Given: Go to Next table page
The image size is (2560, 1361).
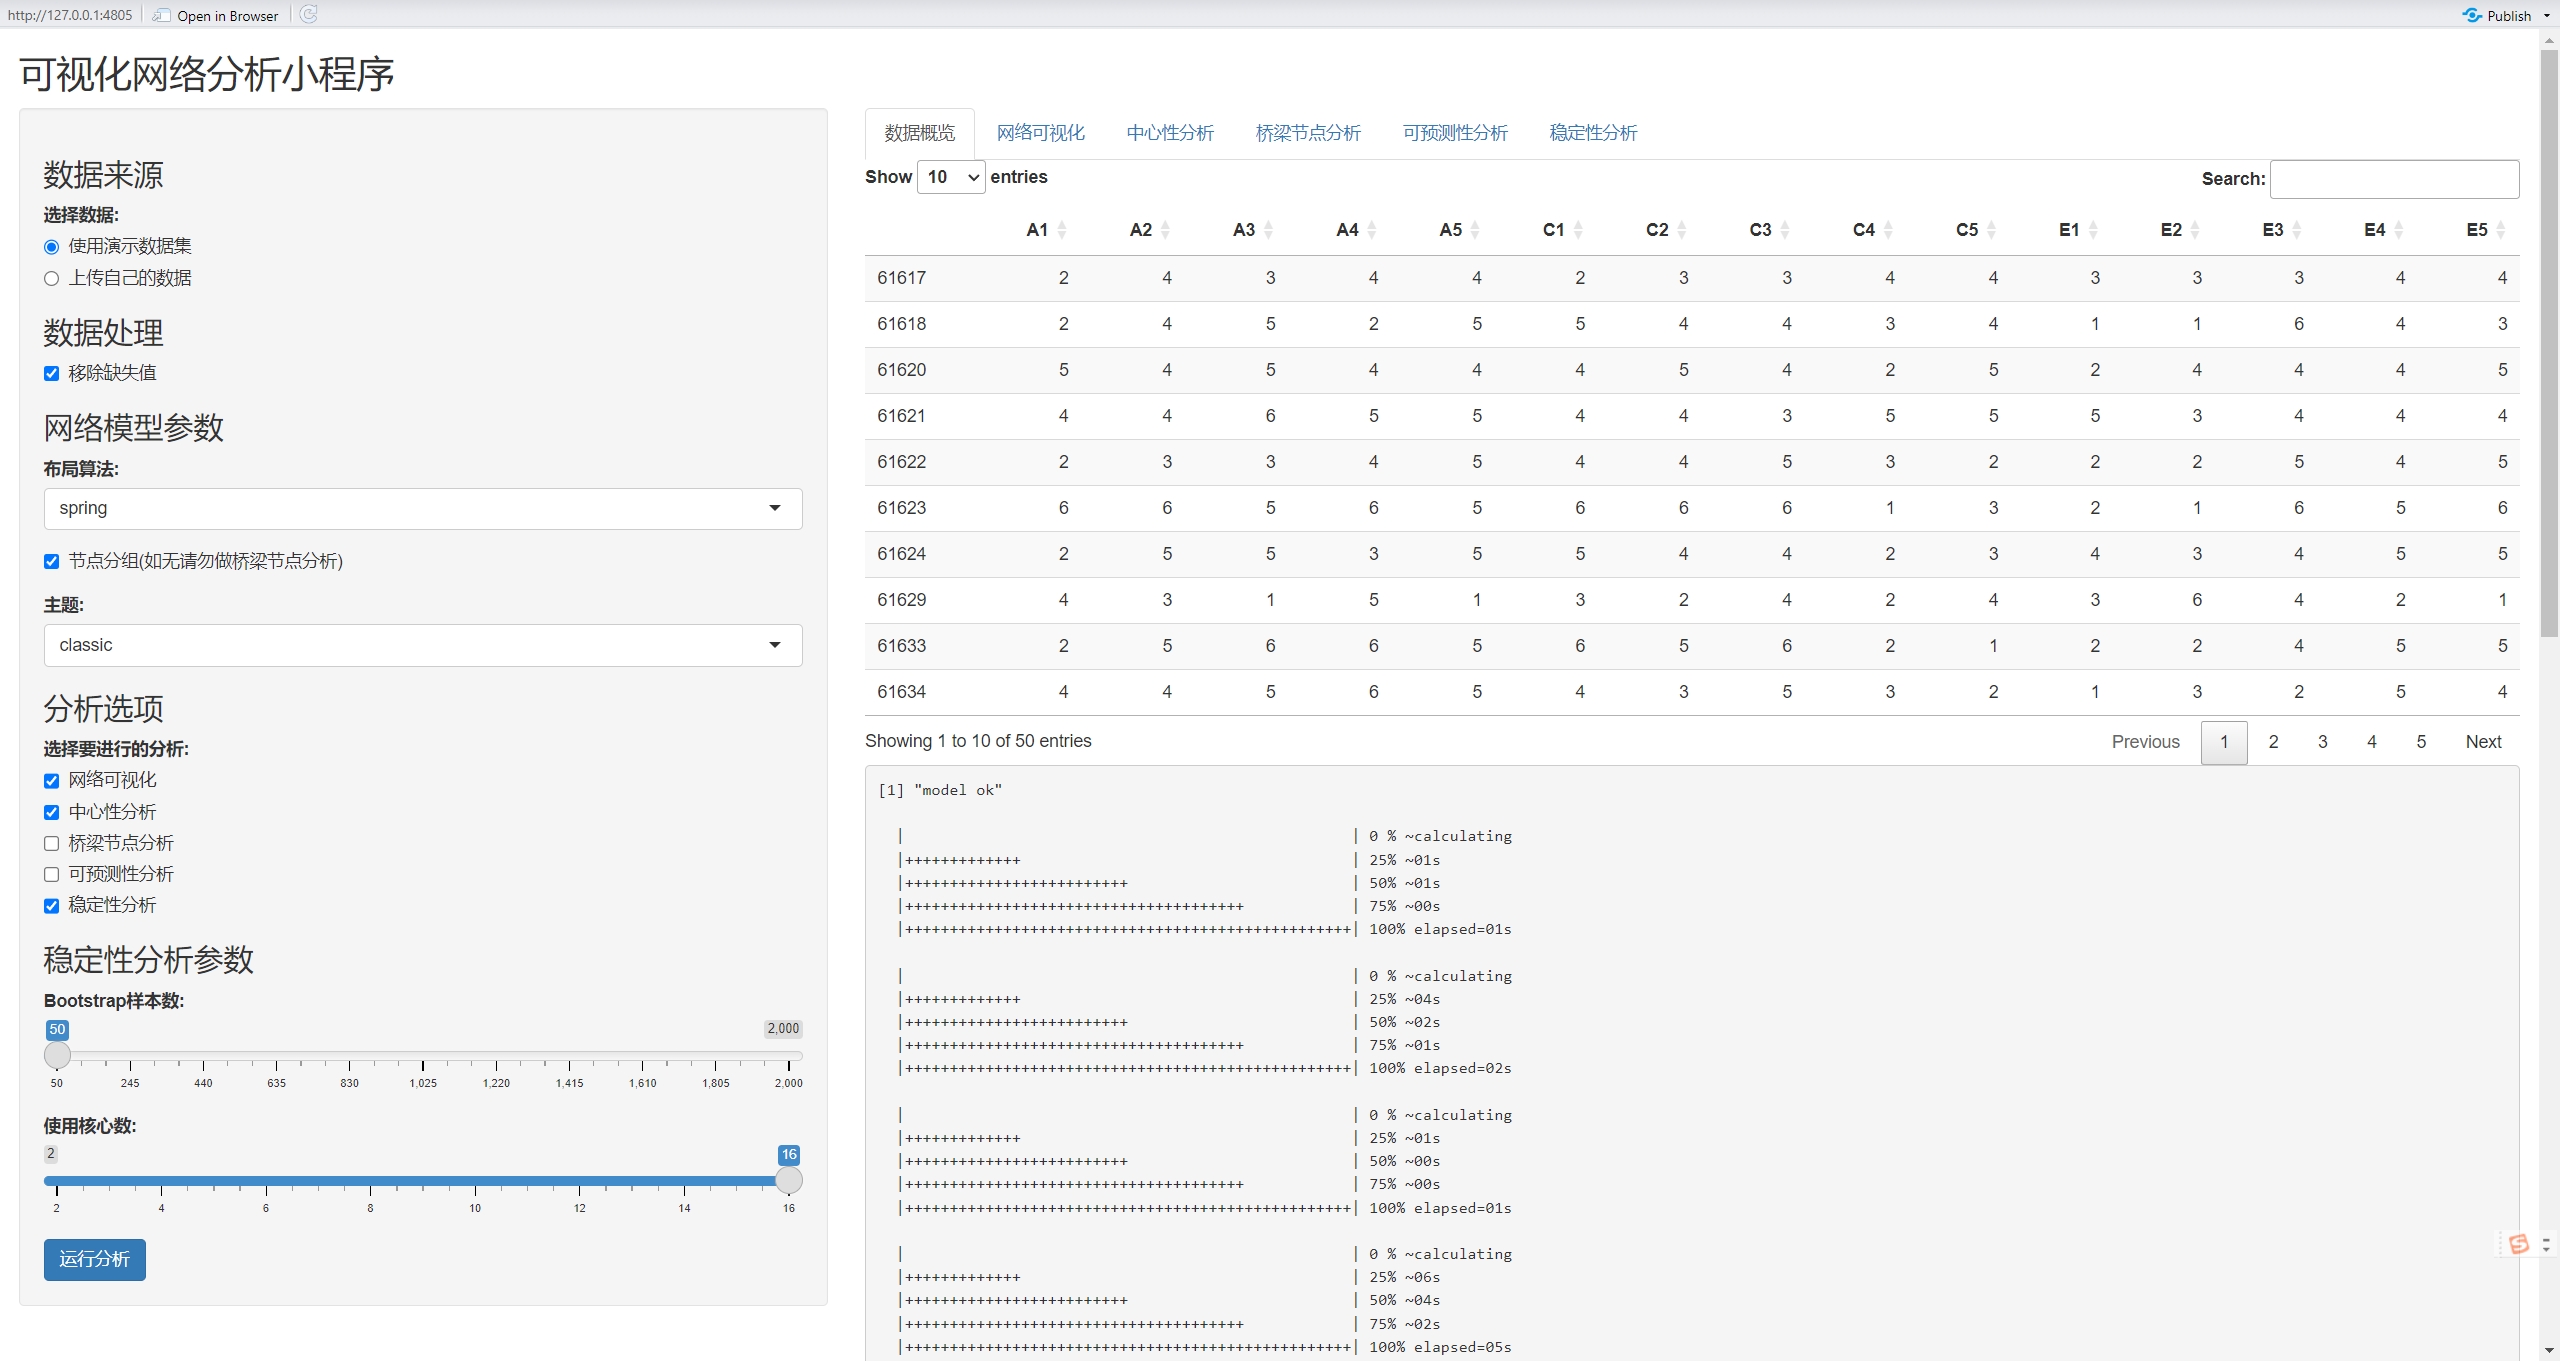Looking at the screenshot, I should click(2482, 742).
